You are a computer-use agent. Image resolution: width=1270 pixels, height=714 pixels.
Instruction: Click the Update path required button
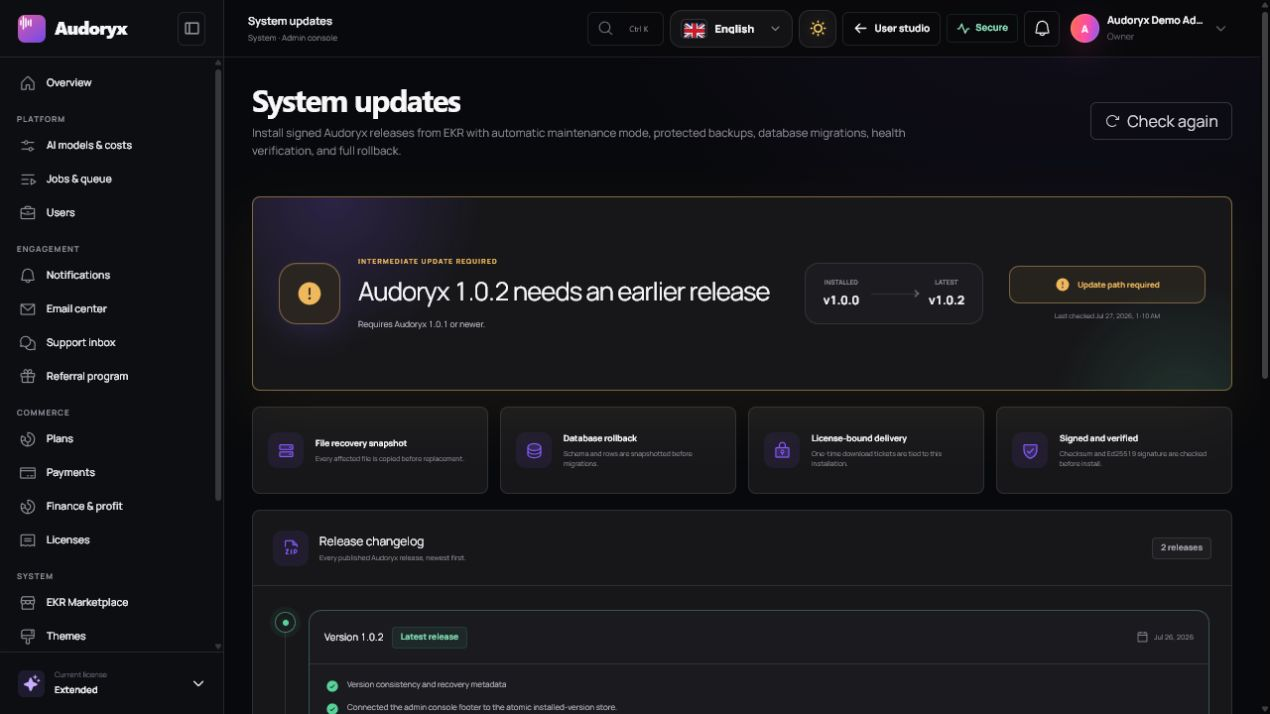1107,285
